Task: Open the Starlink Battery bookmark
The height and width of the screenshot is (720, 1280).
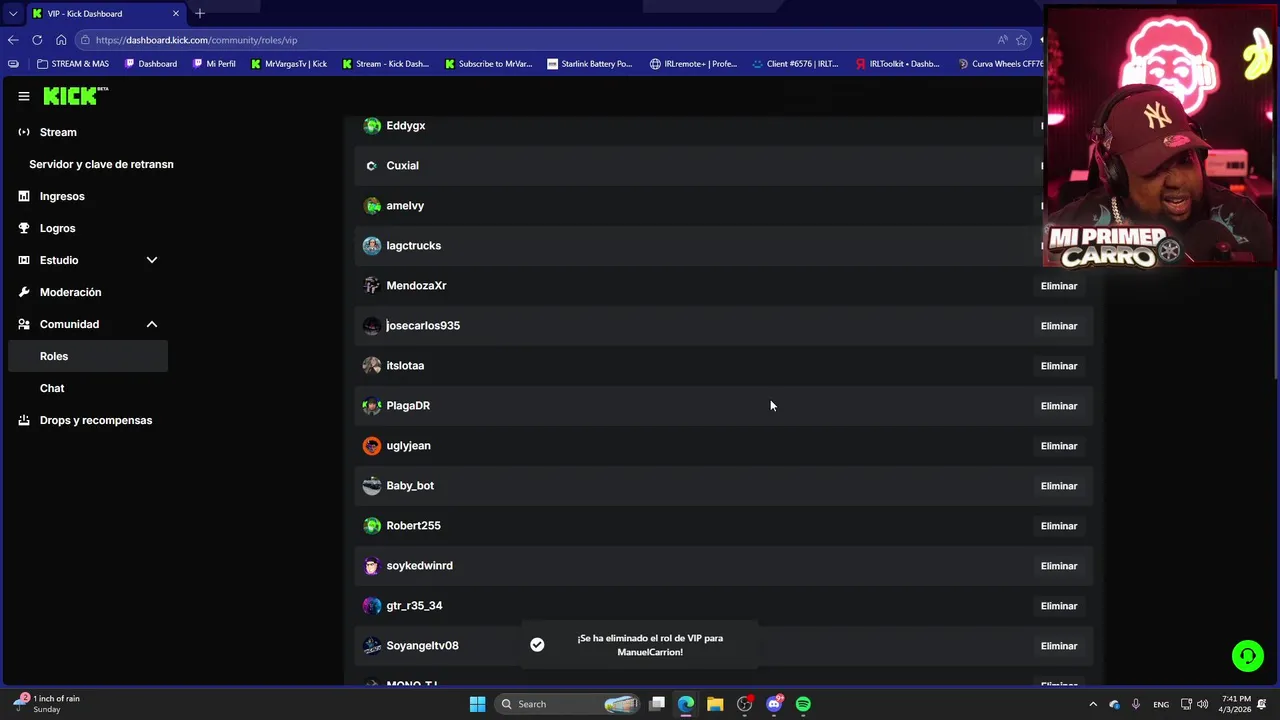Action: (590, 64)
